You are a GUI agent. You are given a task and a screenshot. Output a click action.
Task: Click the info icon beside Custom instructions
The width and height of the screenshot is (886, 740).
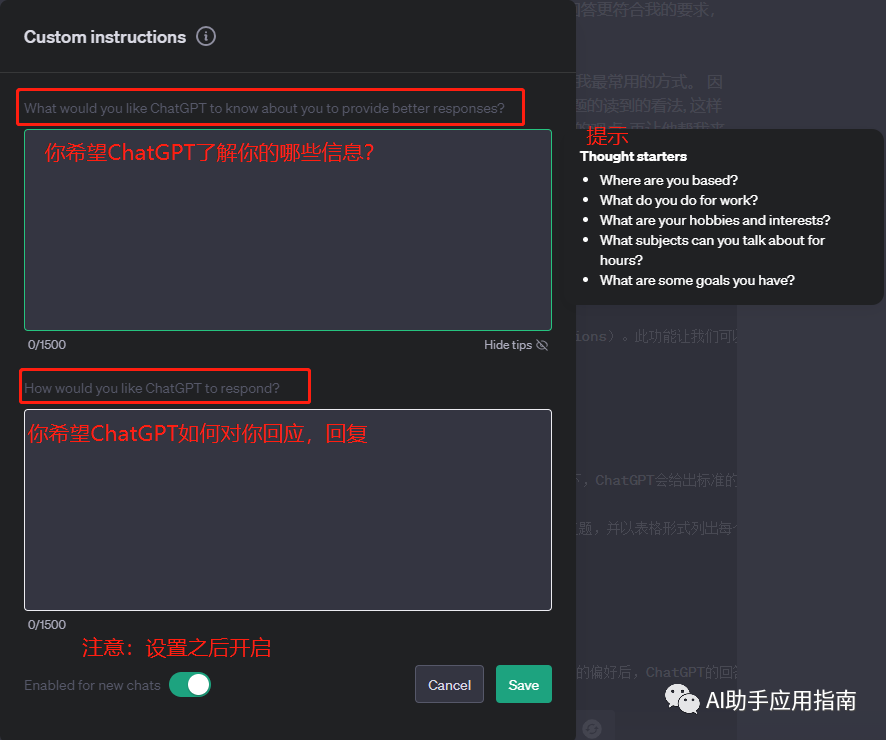tap(206, 37)
